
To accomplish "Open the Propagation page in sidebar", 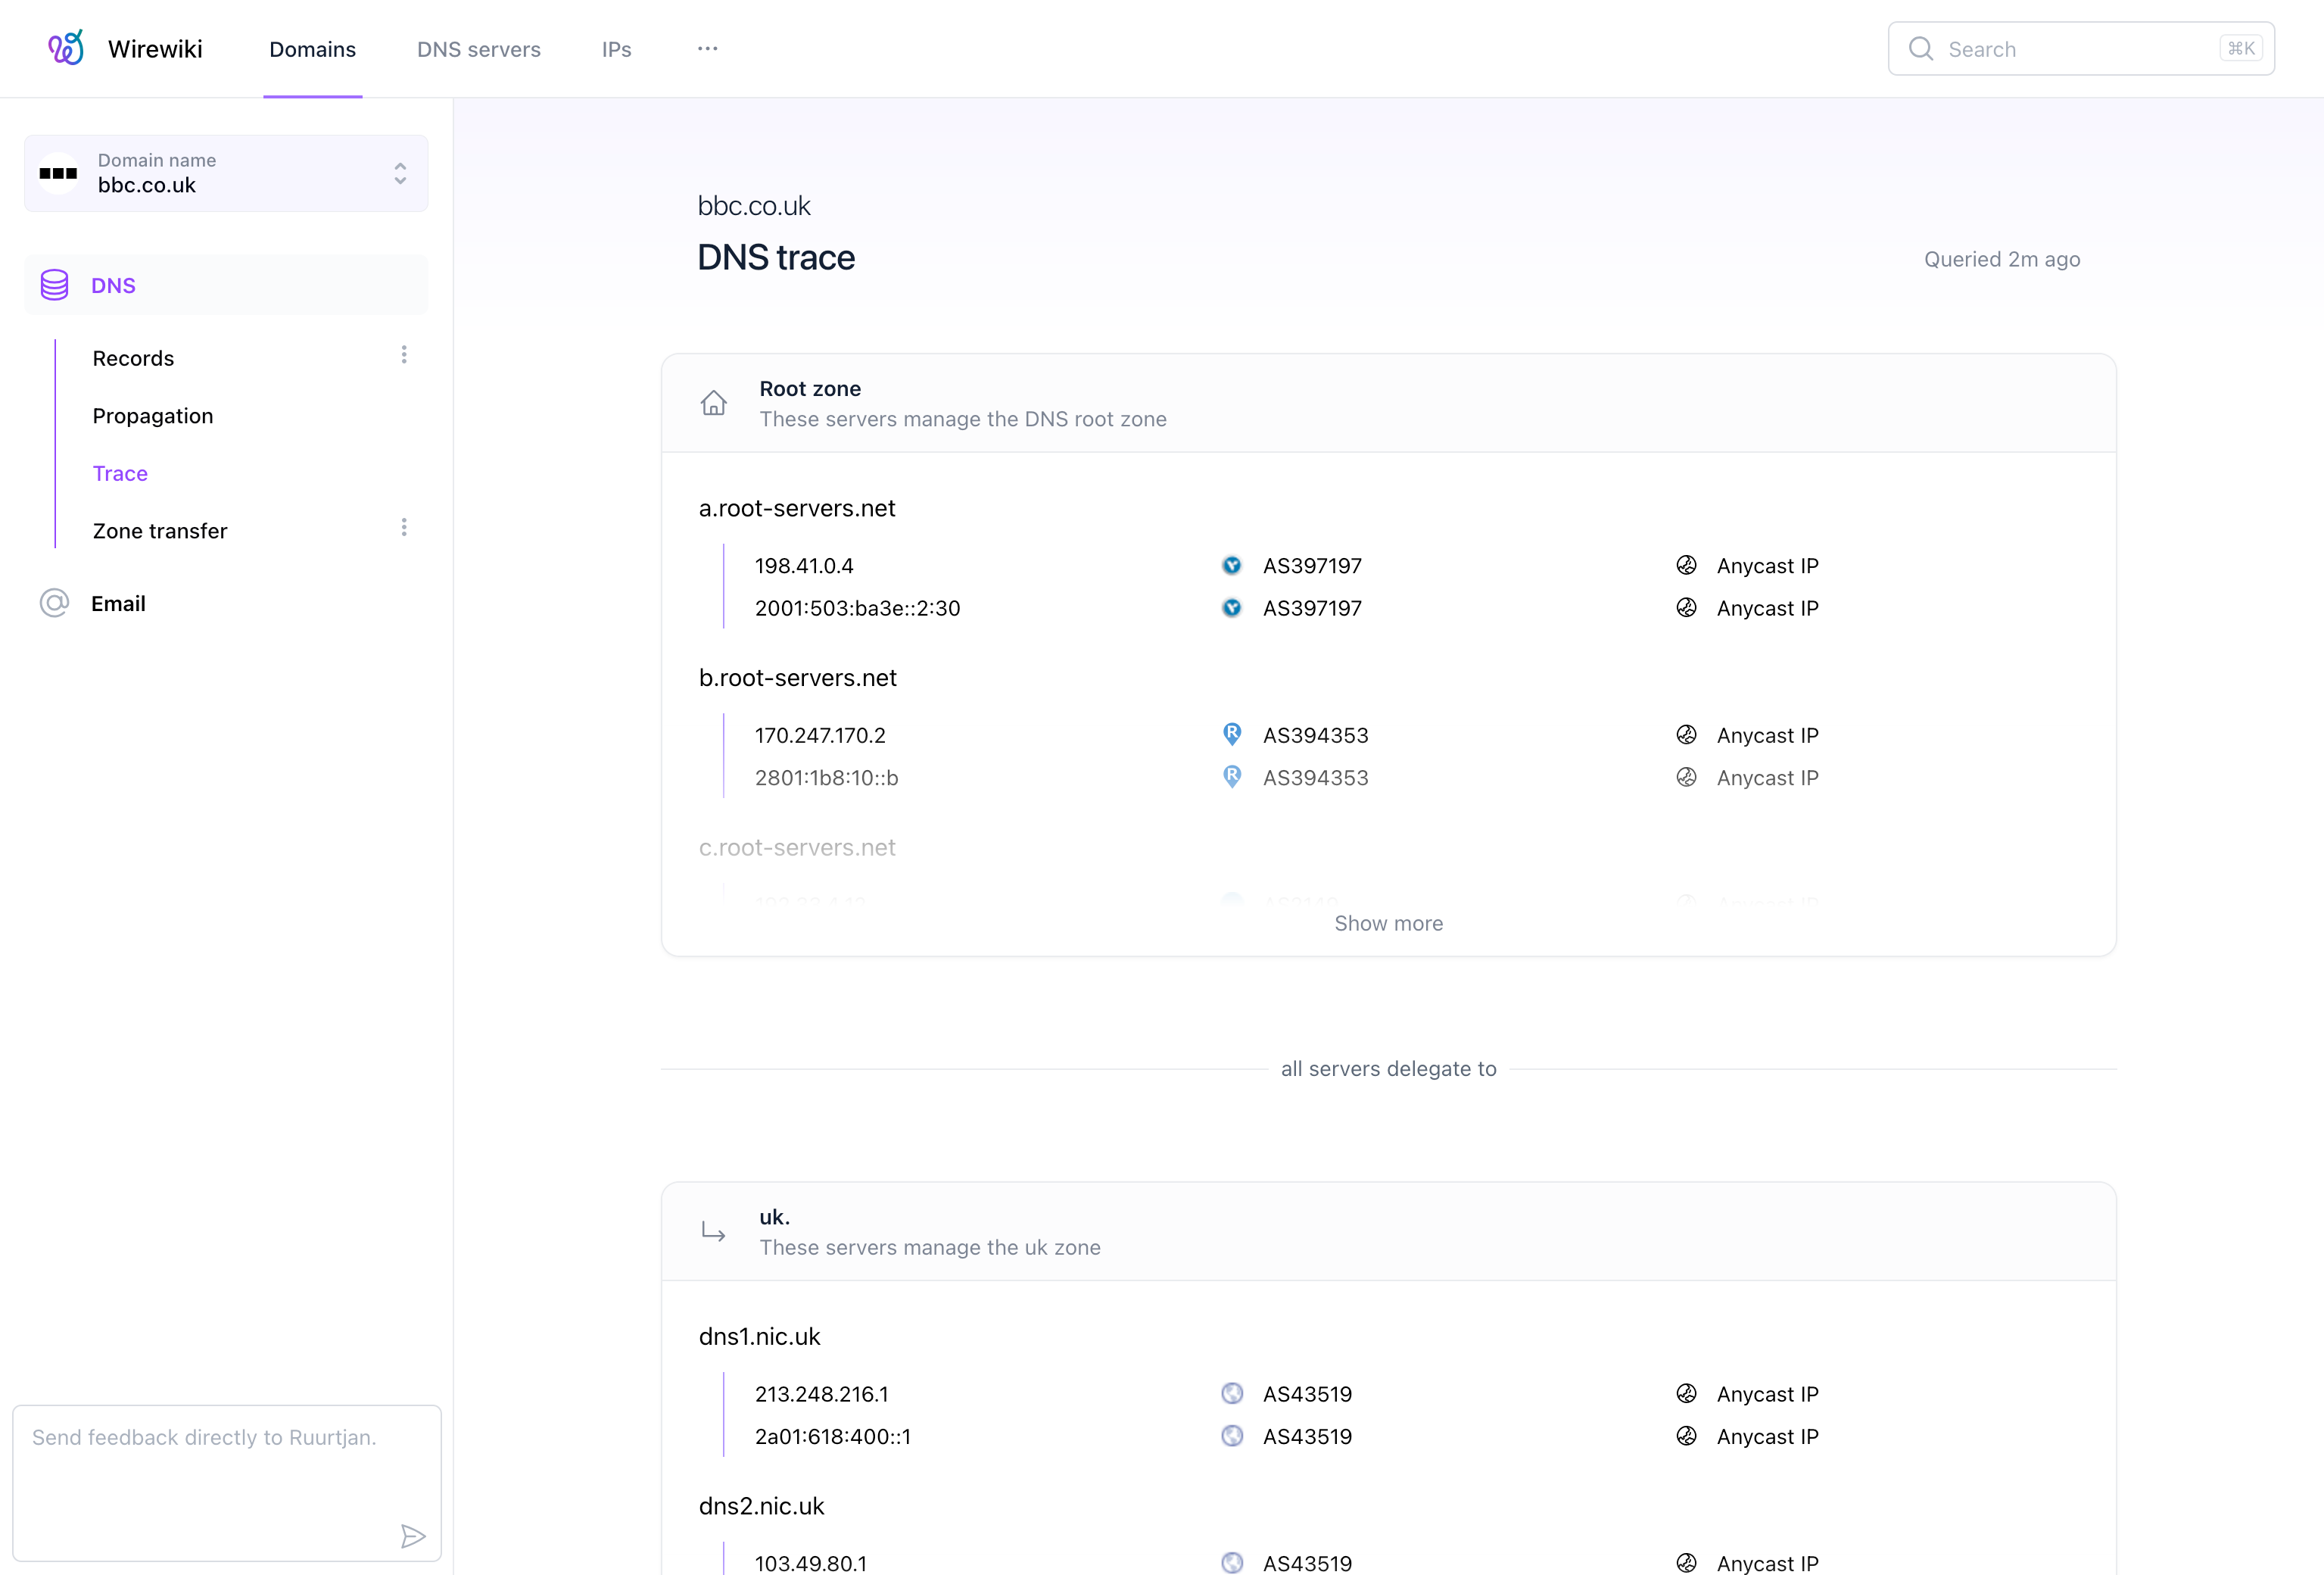I will 152,416.
